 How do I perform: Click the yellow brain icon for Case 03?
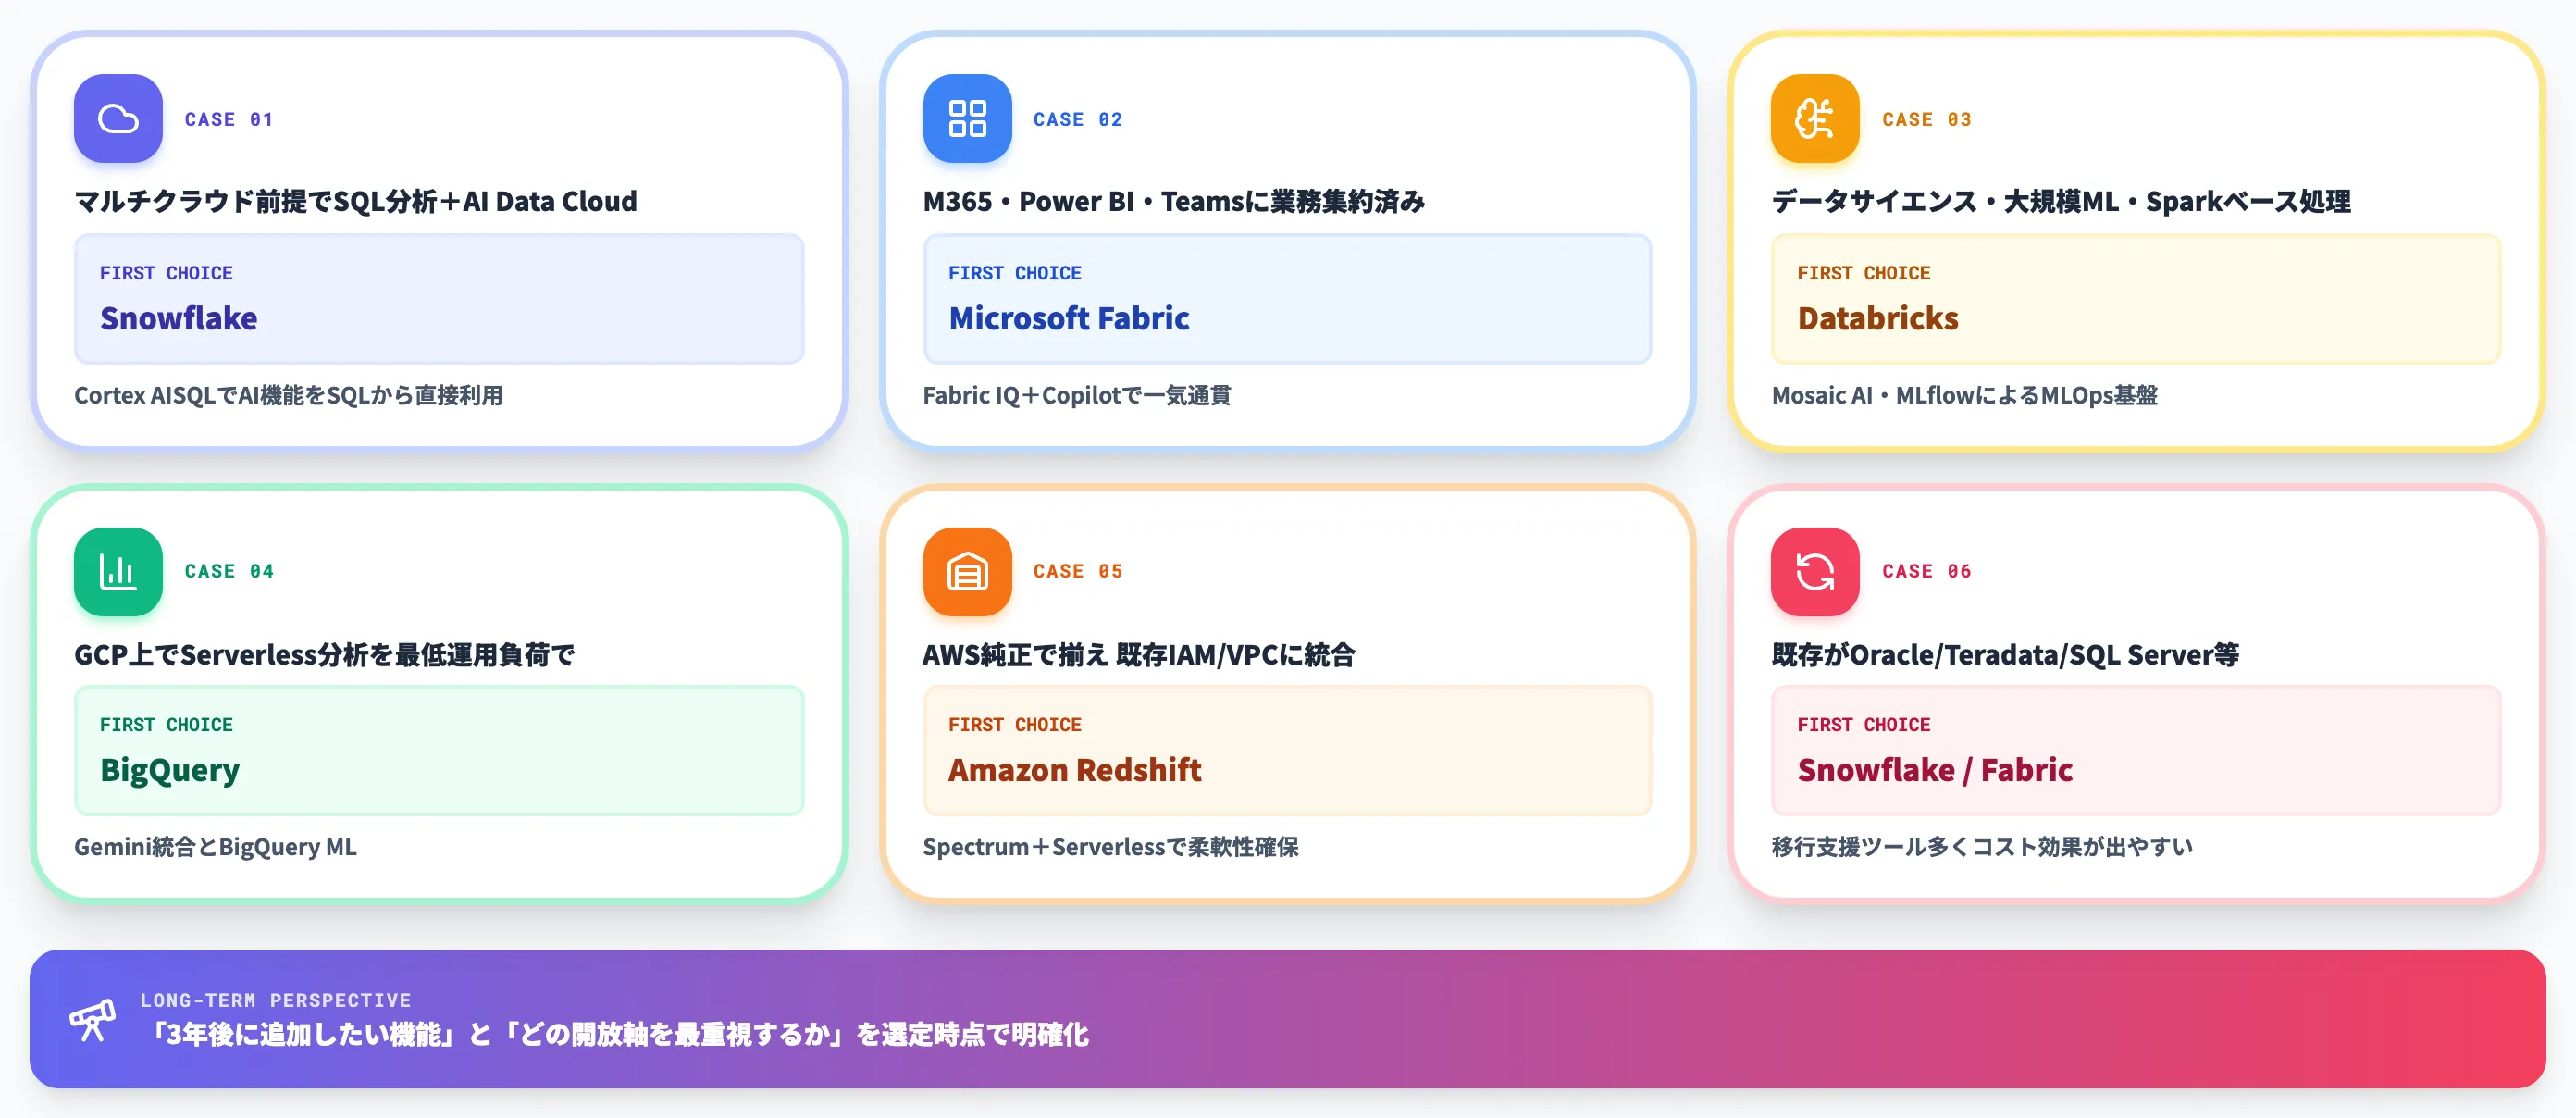click(1815, 118)
